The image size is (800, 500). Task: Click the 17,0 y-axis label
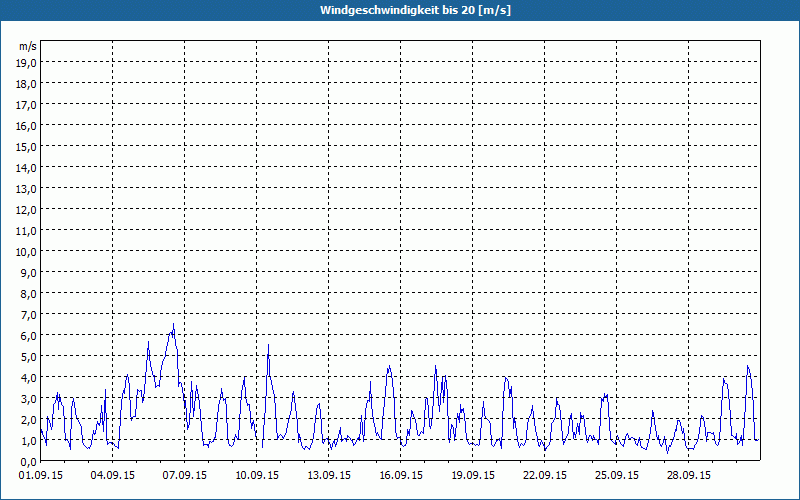click(26, 105)
